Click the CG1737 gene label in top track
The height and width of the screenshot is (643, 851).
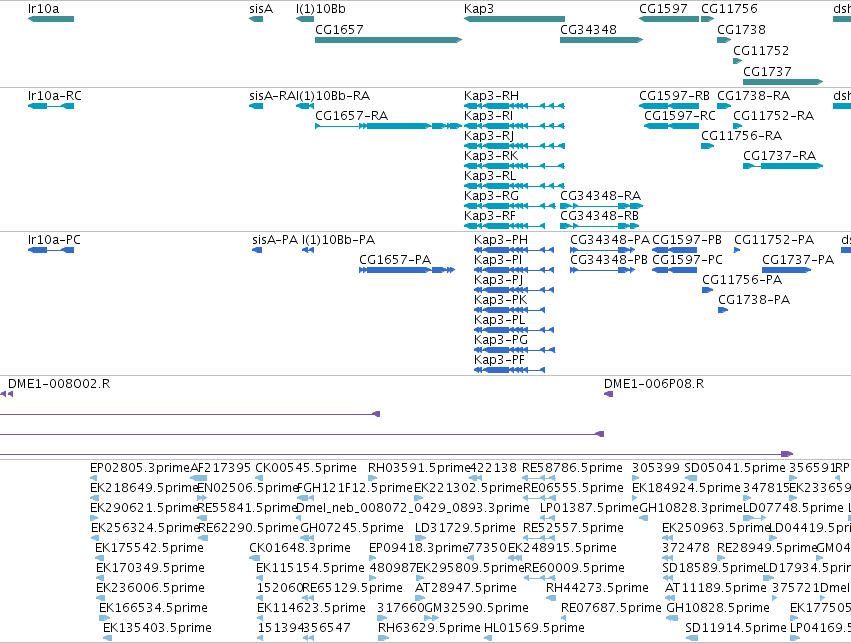point(767,71)
